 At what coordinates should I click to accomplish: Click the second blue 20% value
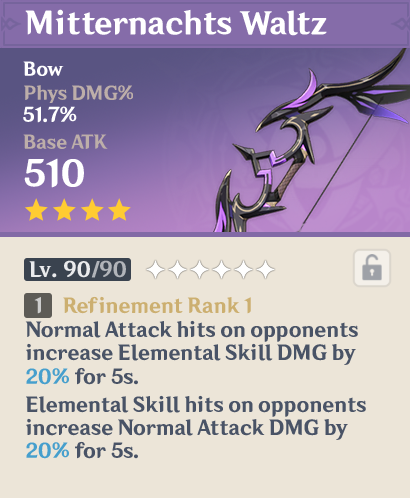[48, 451]
